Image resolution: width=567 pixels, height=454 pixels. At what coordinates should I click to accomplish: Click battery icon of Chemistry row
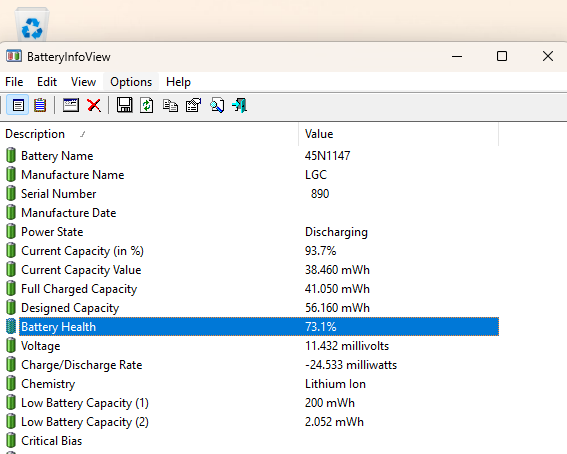tap(11, 384)
